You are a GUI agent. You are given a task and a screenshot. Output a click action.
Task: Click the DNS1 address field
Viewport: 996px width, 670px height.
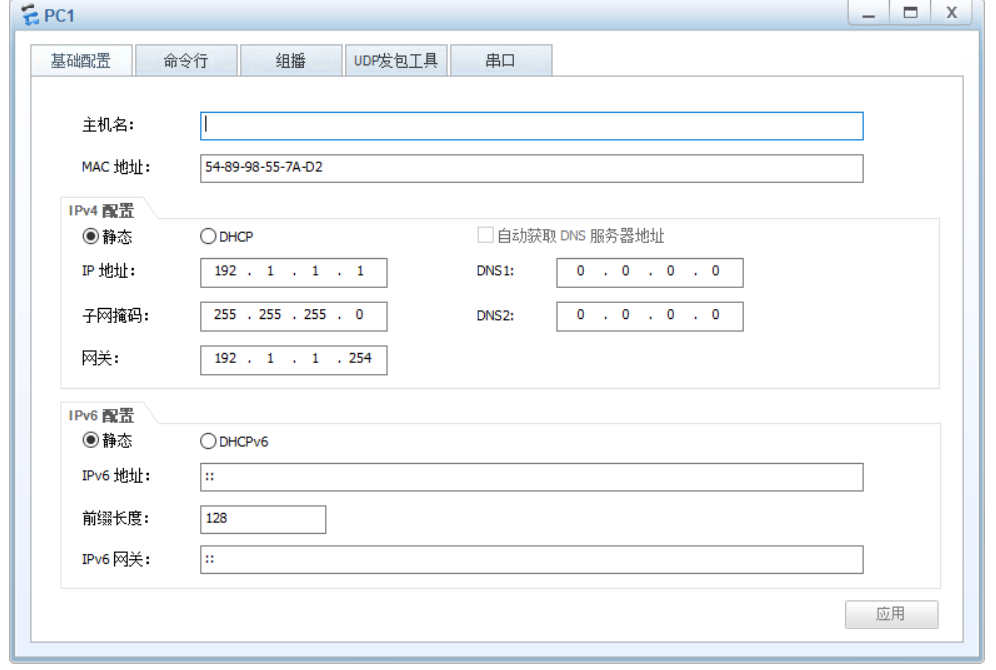(648, 272)
